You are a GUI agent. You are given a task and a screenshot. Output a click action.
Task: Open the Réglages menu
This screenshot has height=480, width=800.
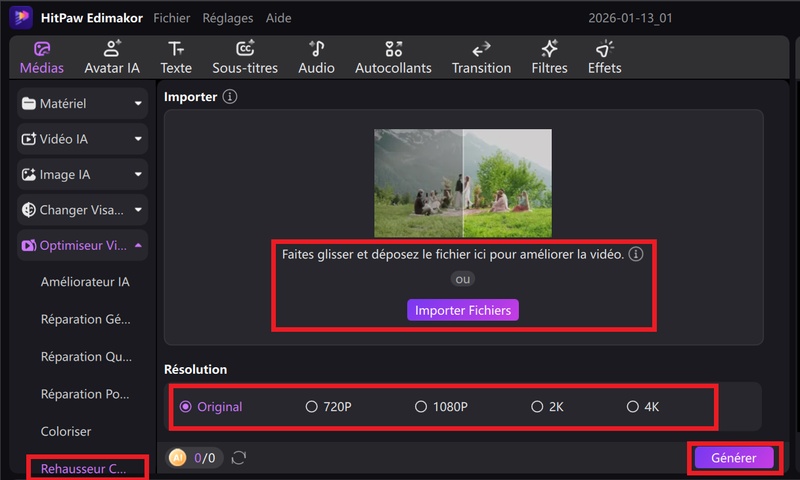pos(228,18)
